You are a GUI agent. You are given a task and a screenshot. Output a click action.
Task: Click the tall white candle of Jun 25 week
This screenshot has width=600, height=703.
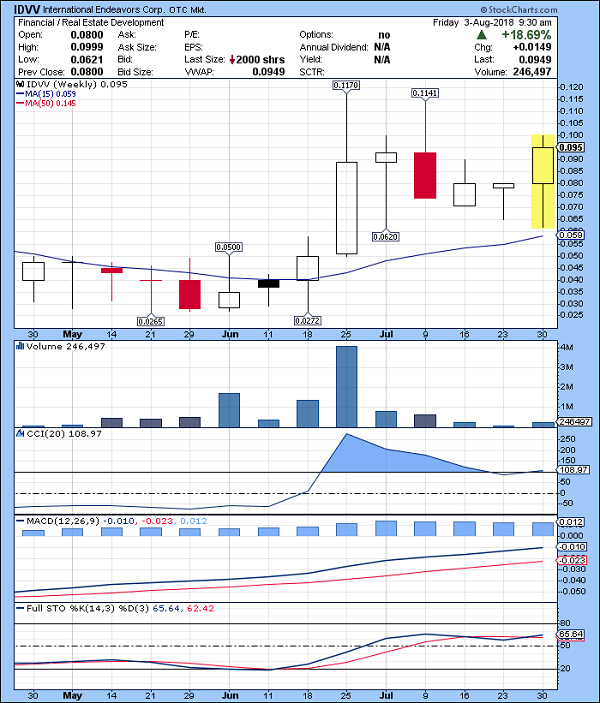[347, 208]
